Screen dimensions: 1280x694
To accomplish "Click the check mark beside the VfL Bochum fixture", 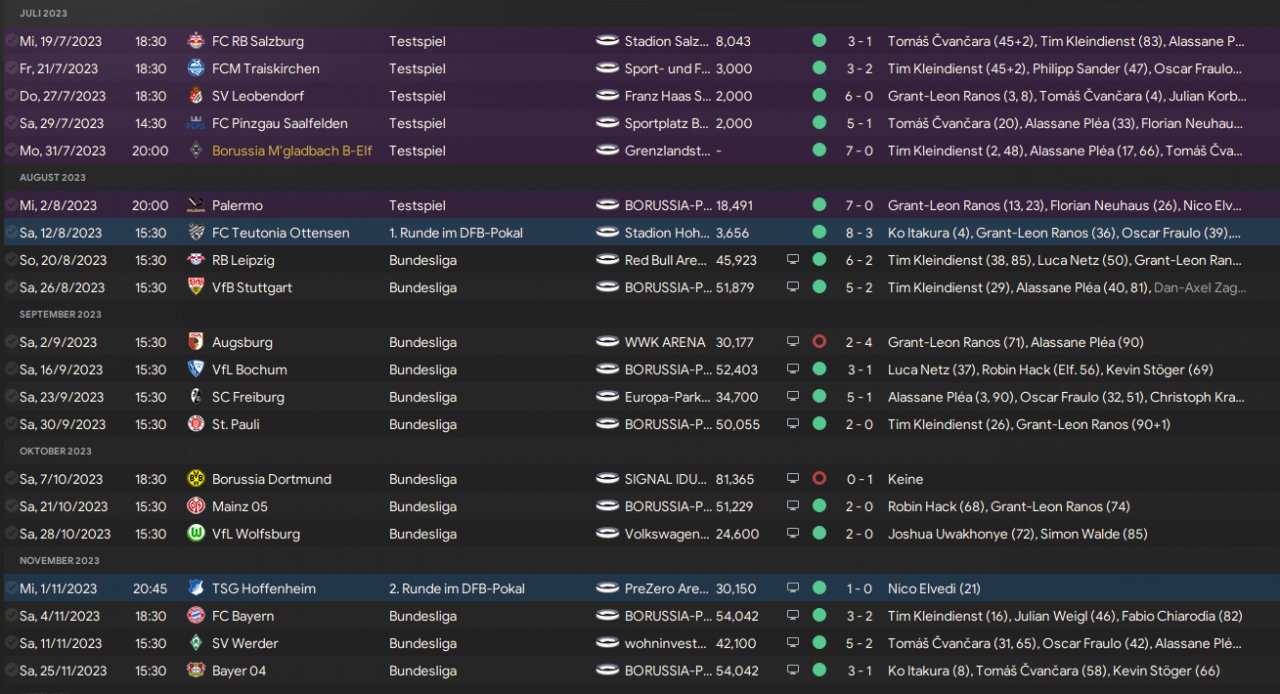I will pos(10,369).
